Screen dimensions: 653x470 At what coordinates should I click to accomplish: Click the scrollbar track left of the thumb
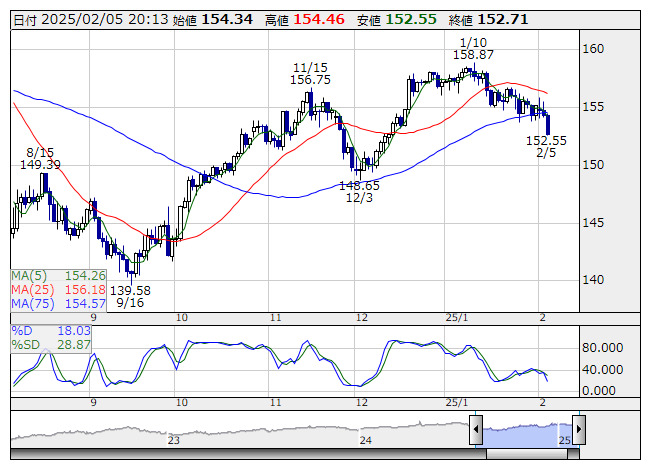[250, 453]
